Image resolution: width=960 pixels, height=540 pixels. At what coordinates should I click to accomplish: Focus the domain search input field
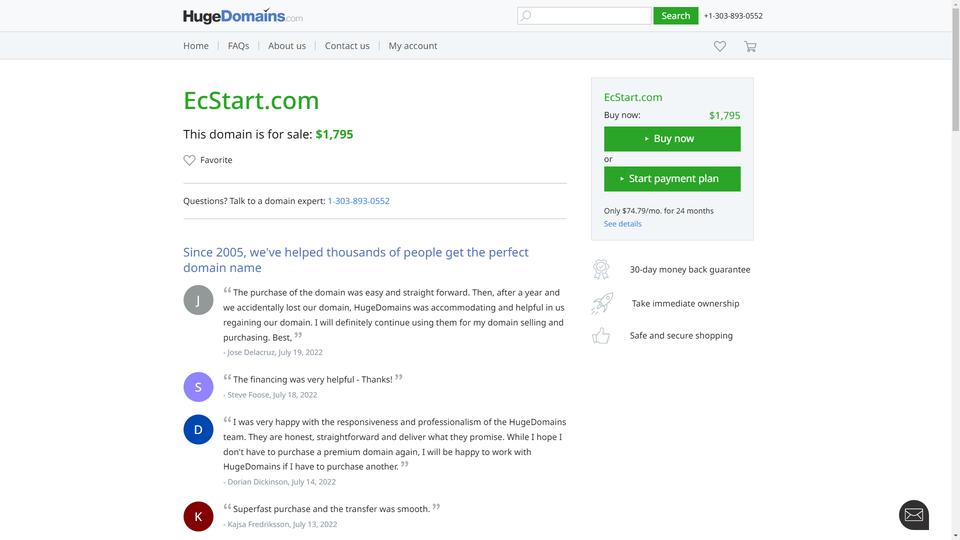pyautogui.click(x=584, y=15)
